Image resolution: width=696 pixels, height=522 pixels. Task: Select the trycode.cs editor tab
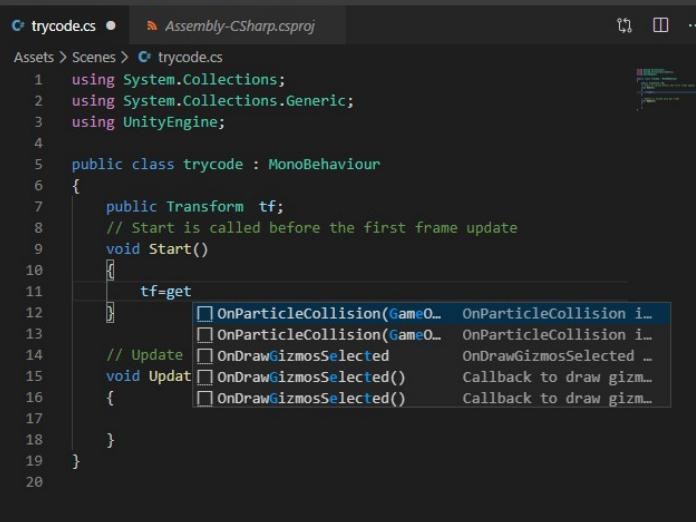pos(63,26)
